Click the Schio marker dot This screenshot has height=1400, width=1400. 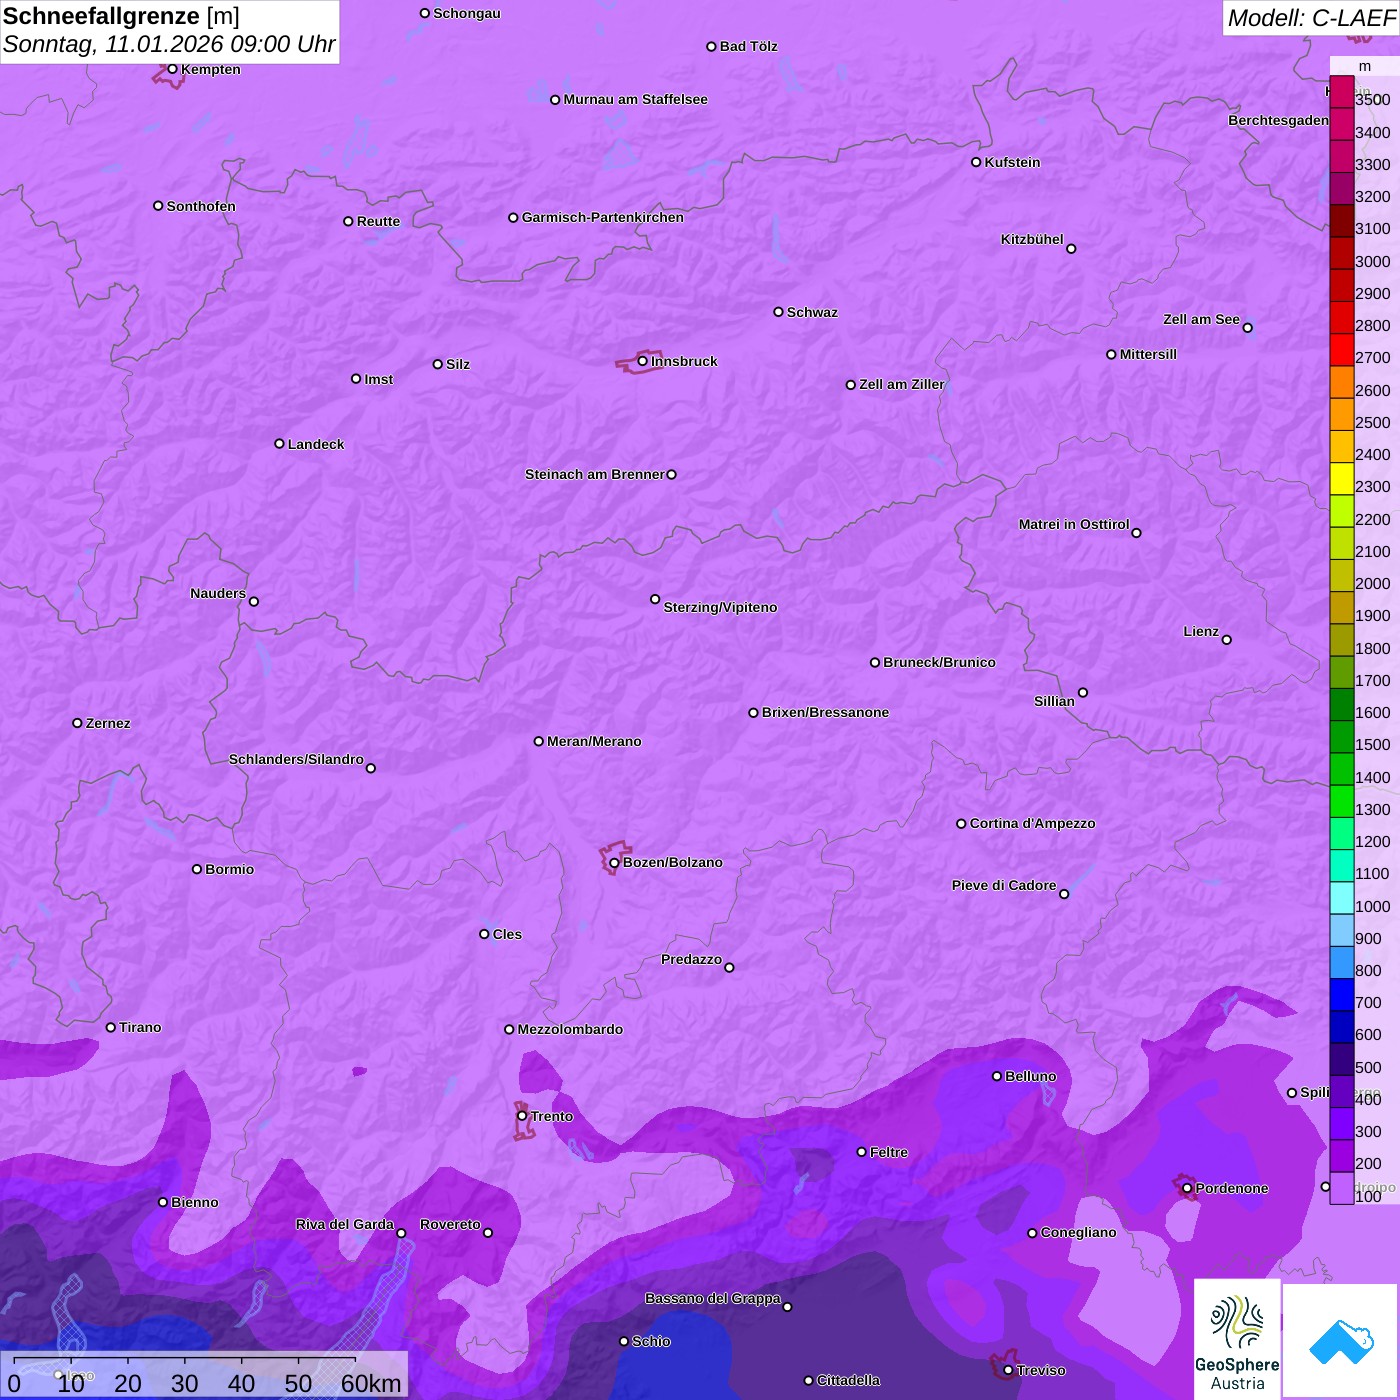[624, 1341]
